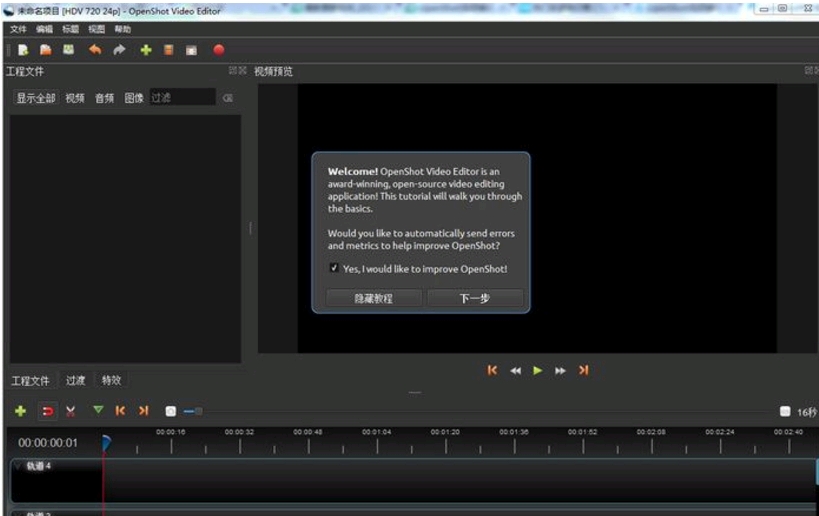This screenshot has width=819, height=516.
Task: Jump to end in preview controls
Action: 583,370
